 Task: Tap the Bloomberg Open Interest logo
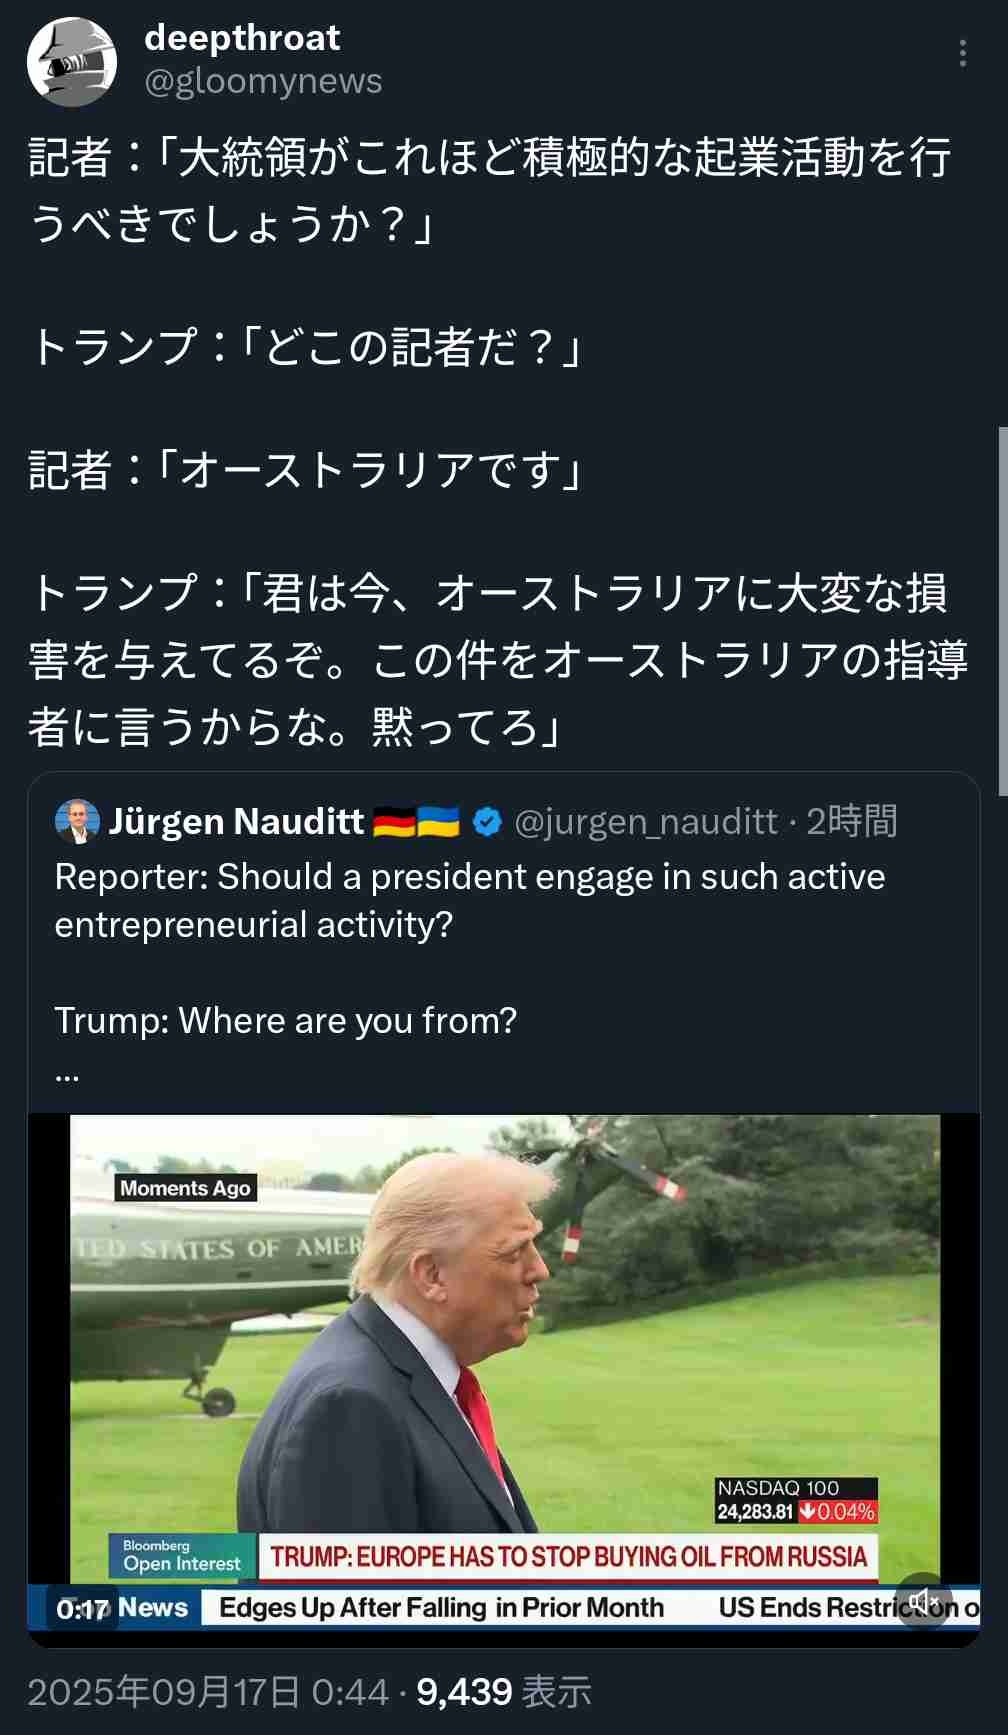182,1555
